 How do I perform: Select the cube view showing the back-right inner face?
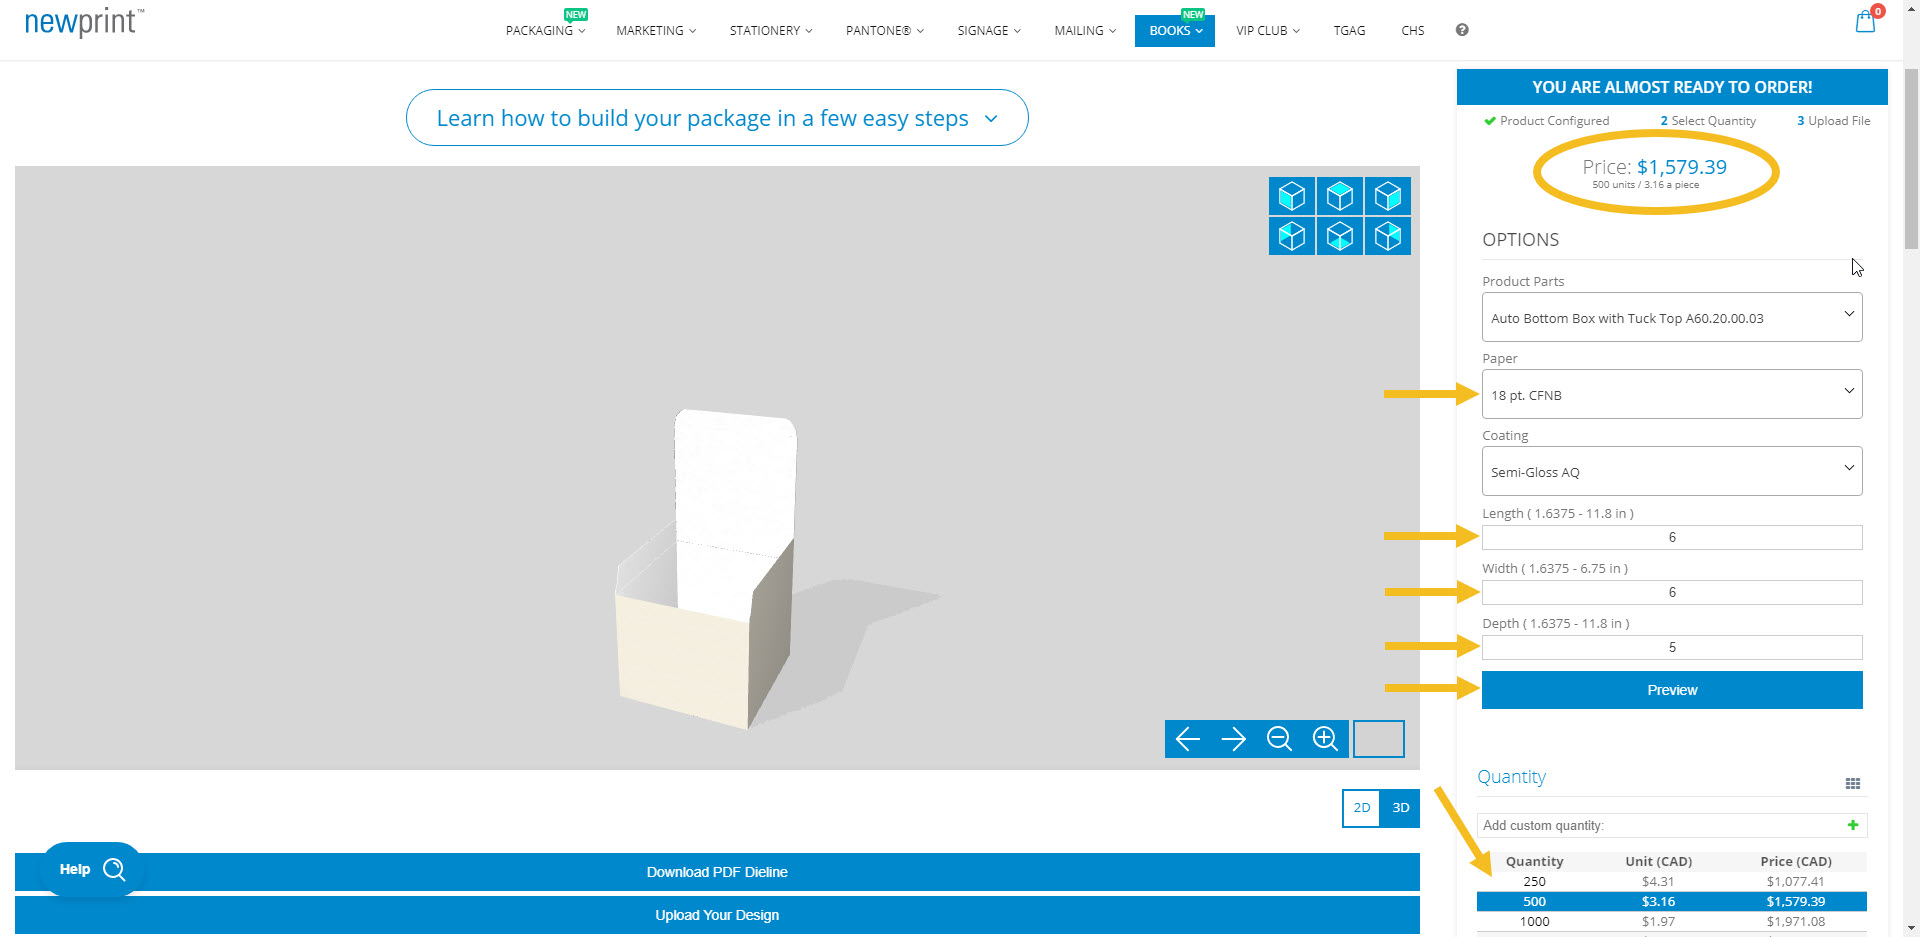pyautogui.click(x=1388, y=236)
